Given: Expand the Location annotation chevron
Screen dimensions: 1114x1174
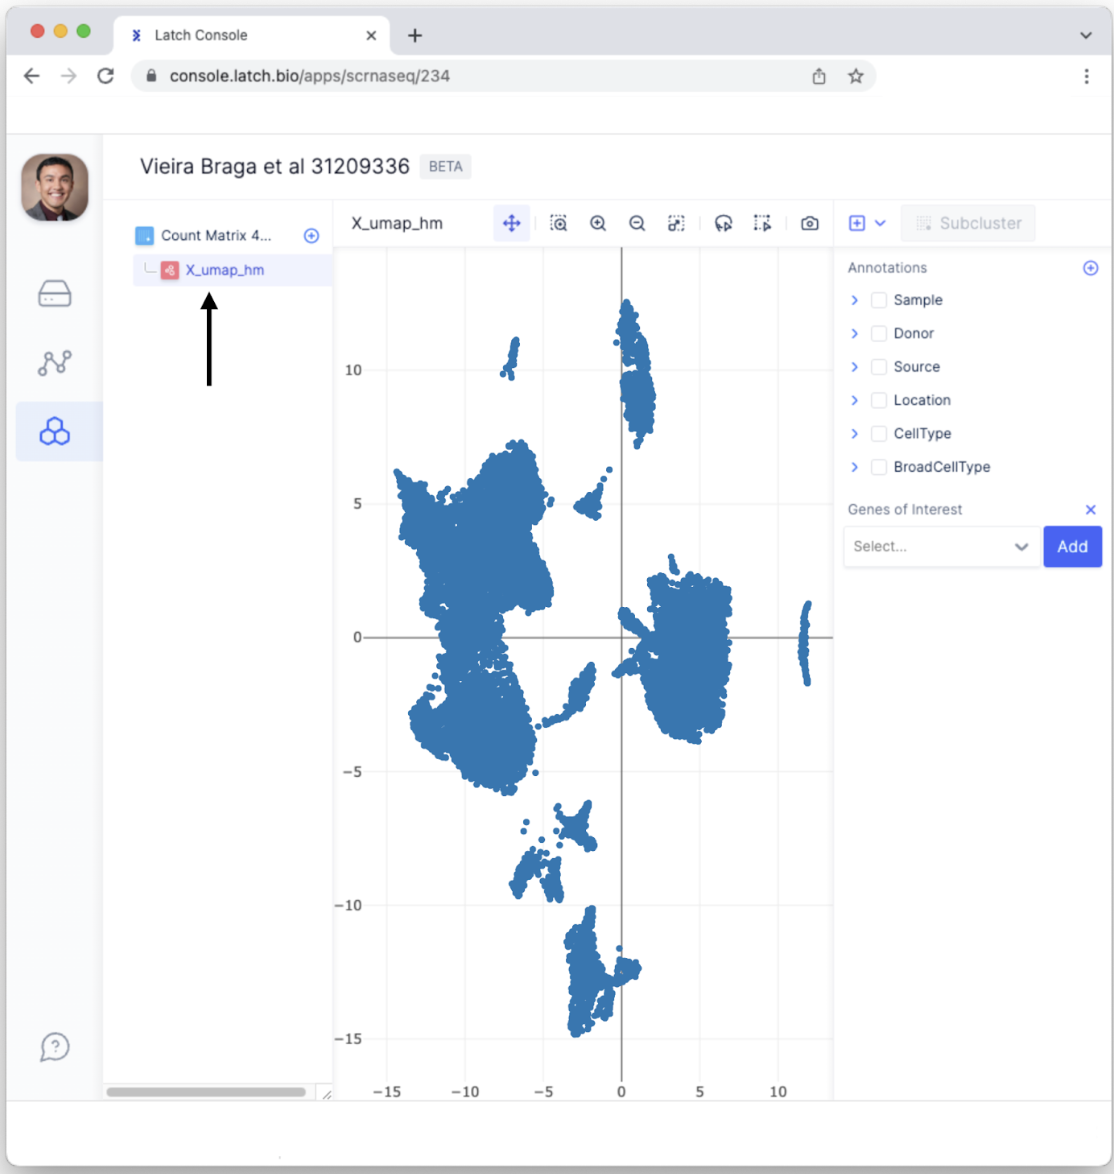Looking at the screenshot, I should [x=855, y=400].
